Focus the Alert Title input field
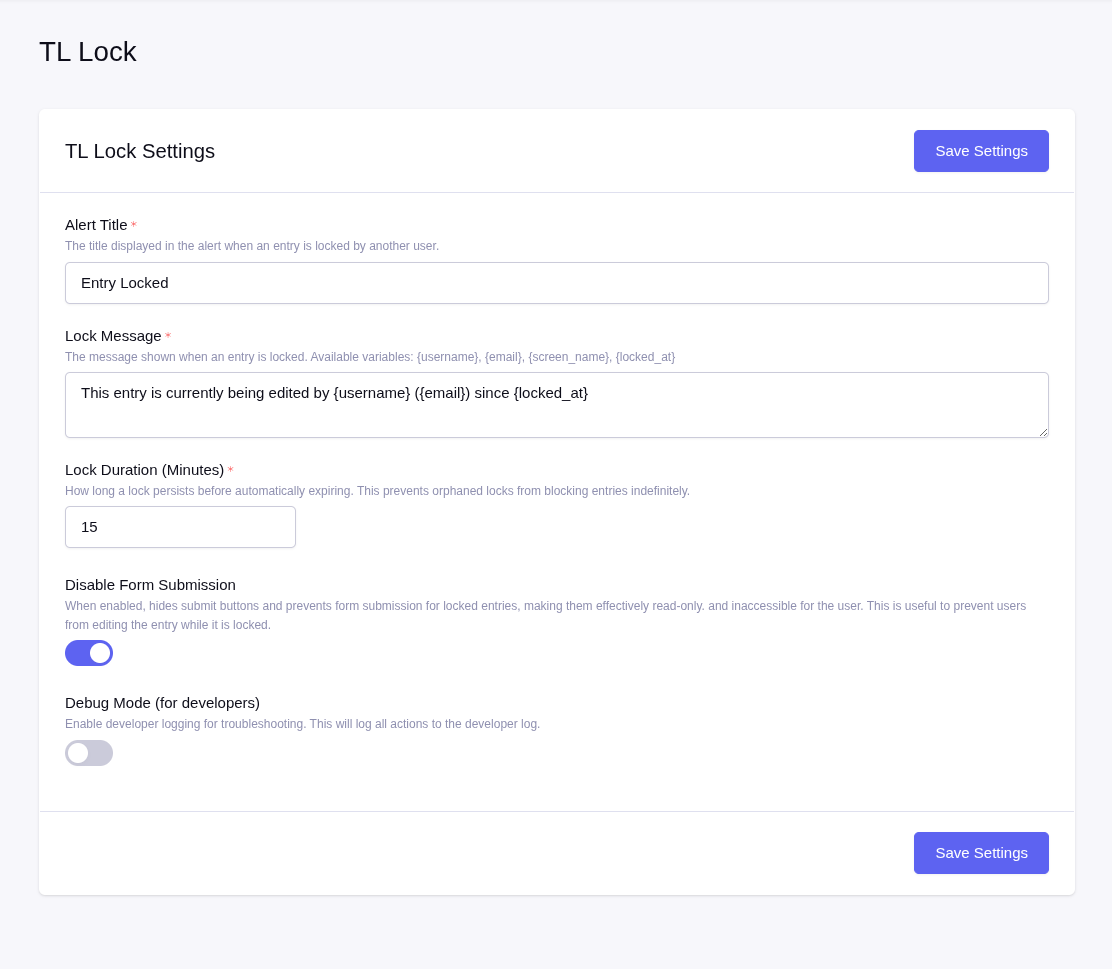This screenshot has height=969, width=1112. coord(556,283)
